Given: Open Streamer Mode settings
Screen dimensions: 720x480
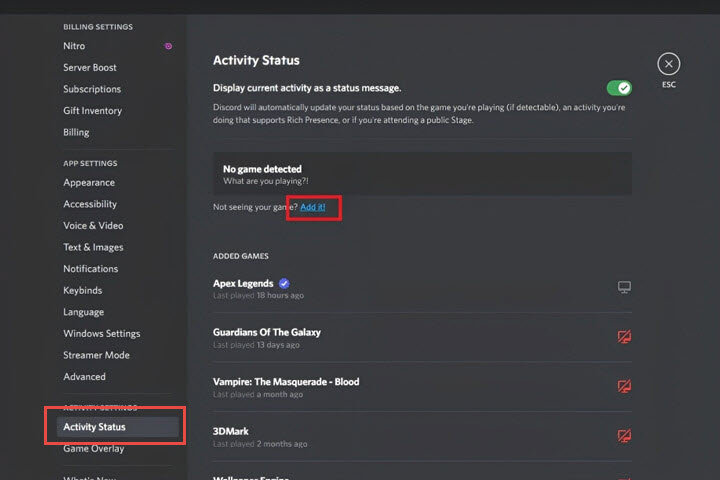Looking at the screenshot, I should coord(96,355).
